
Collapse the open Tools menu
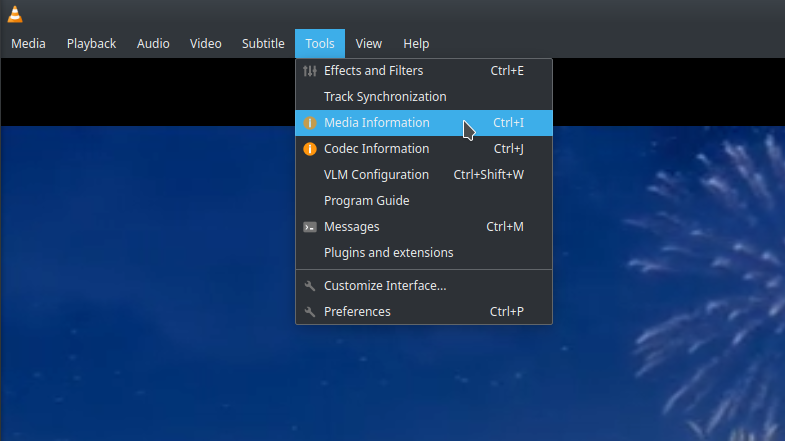(320, 44)
